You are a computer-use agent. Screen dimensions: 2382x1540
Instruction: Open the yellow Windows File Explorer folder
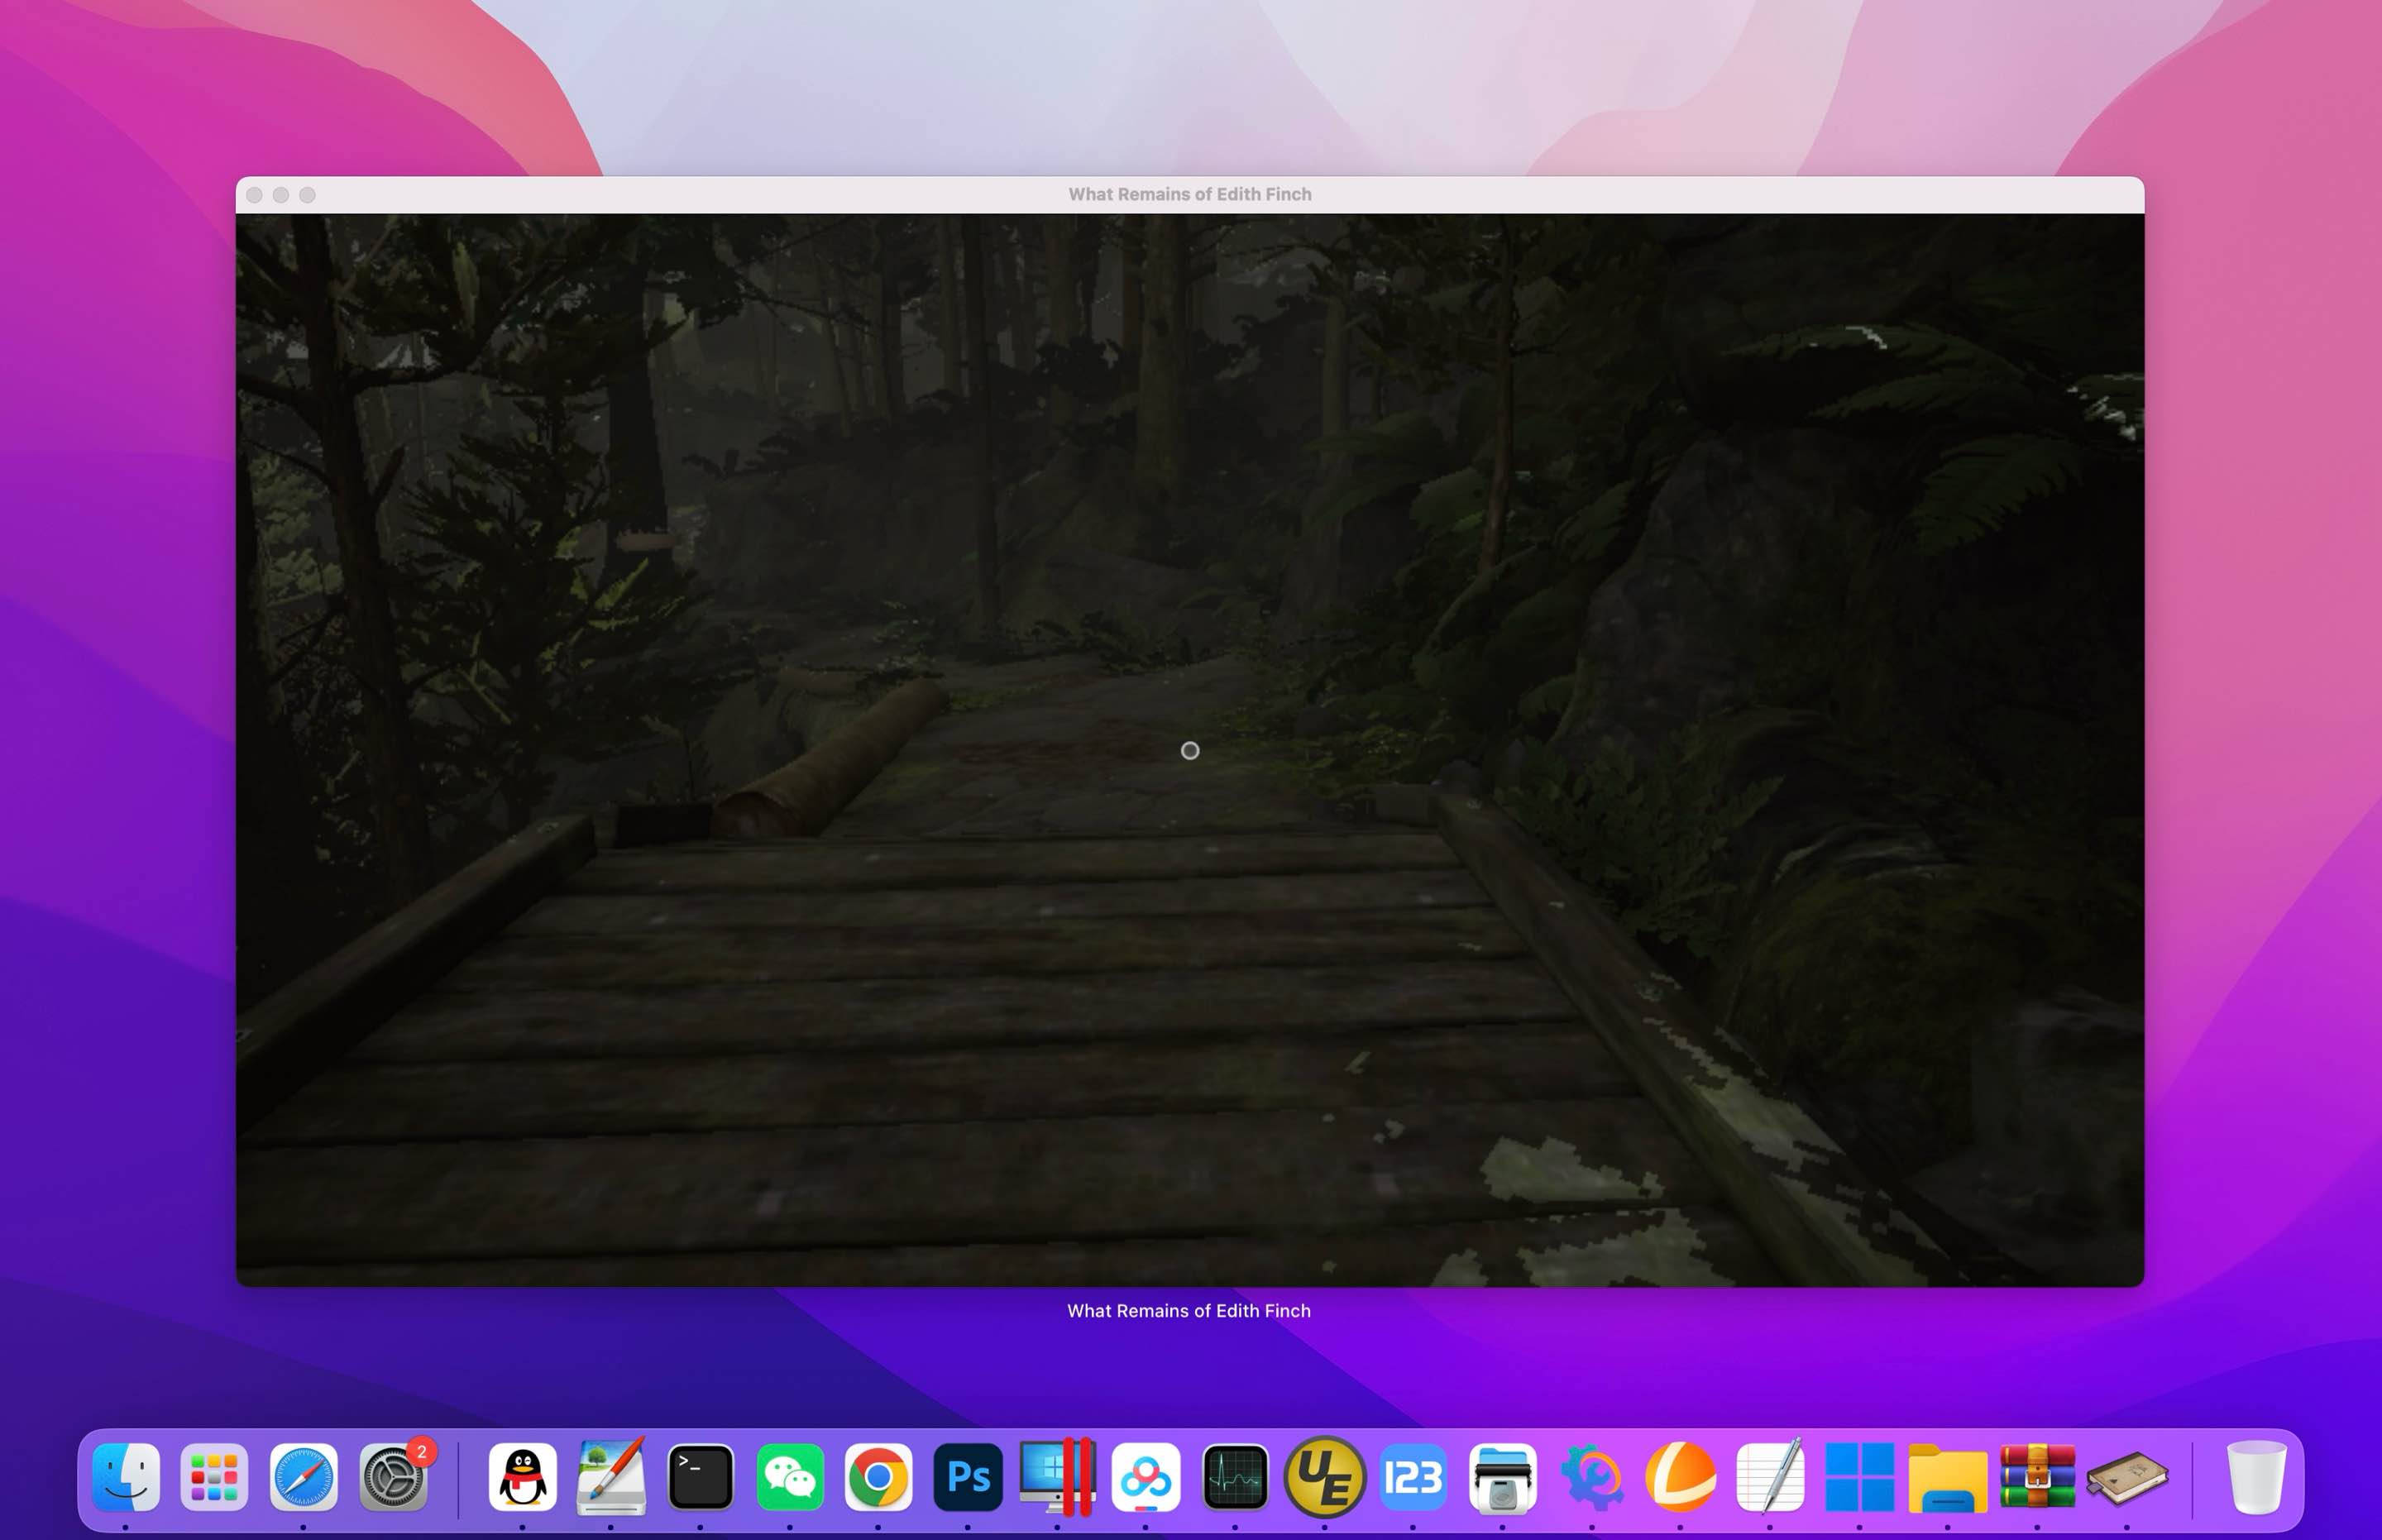[x=1948, y=1478]
